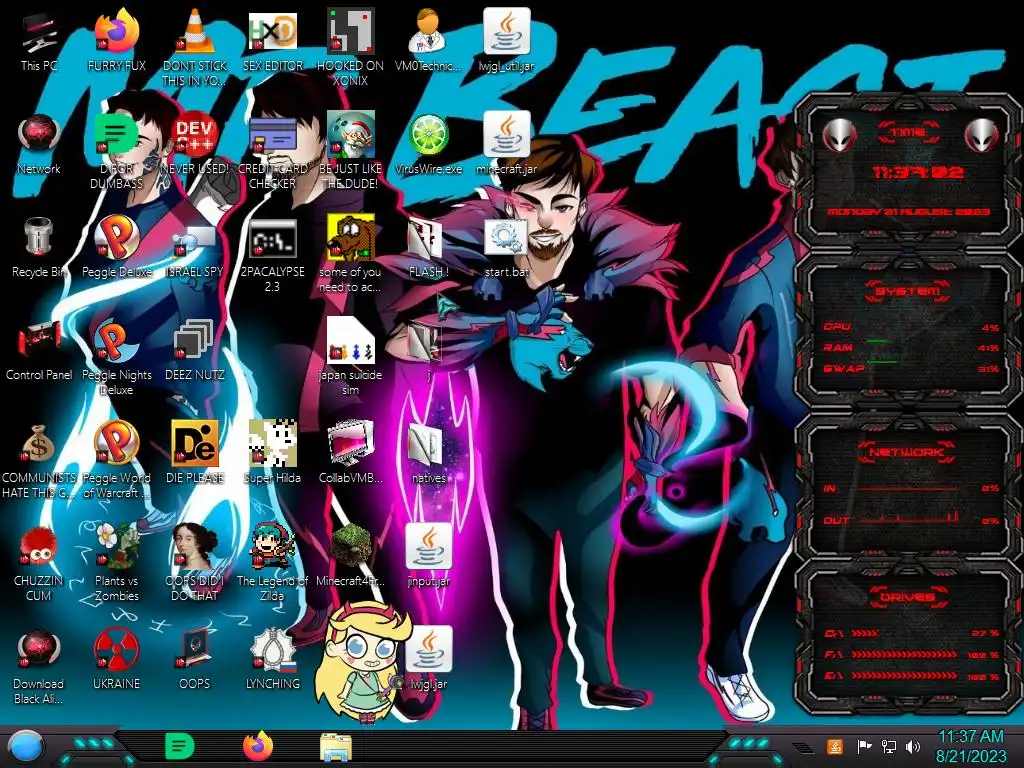
Task: Click the SYSTEM header on the gadget
Action: pos(907,291)
